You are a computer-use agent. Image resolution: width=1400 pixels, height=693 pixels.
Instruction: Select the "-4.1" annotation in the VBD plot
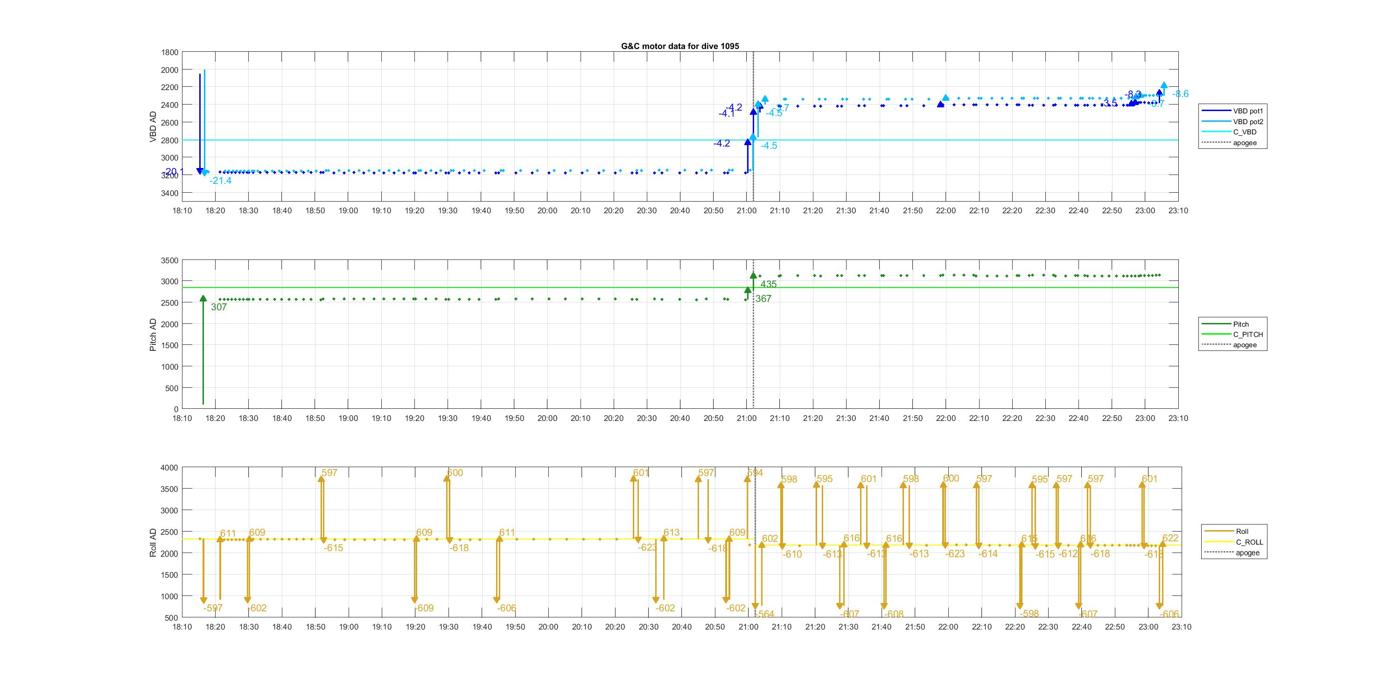[727, 114]
